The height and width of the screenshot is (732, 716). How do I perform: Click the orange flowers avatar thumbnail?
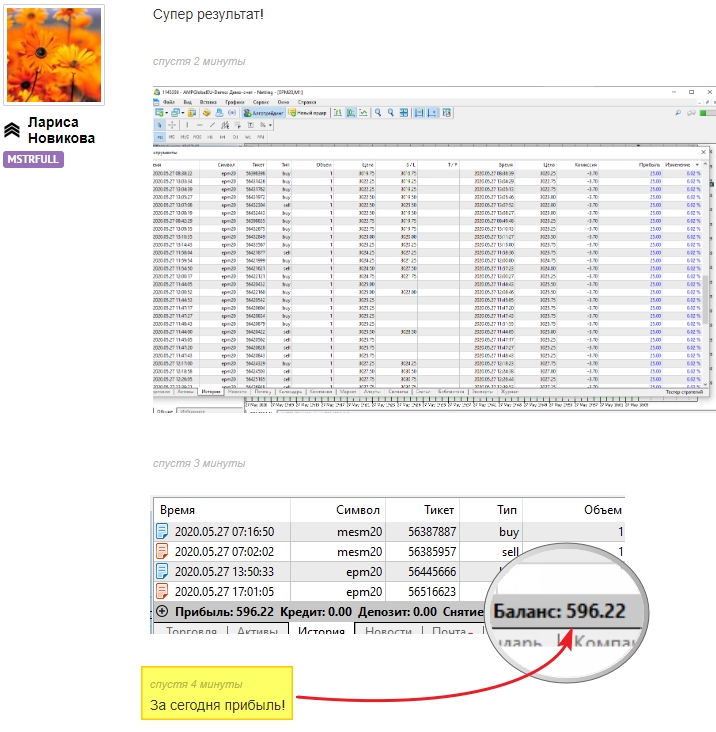[x=54, y=55]
